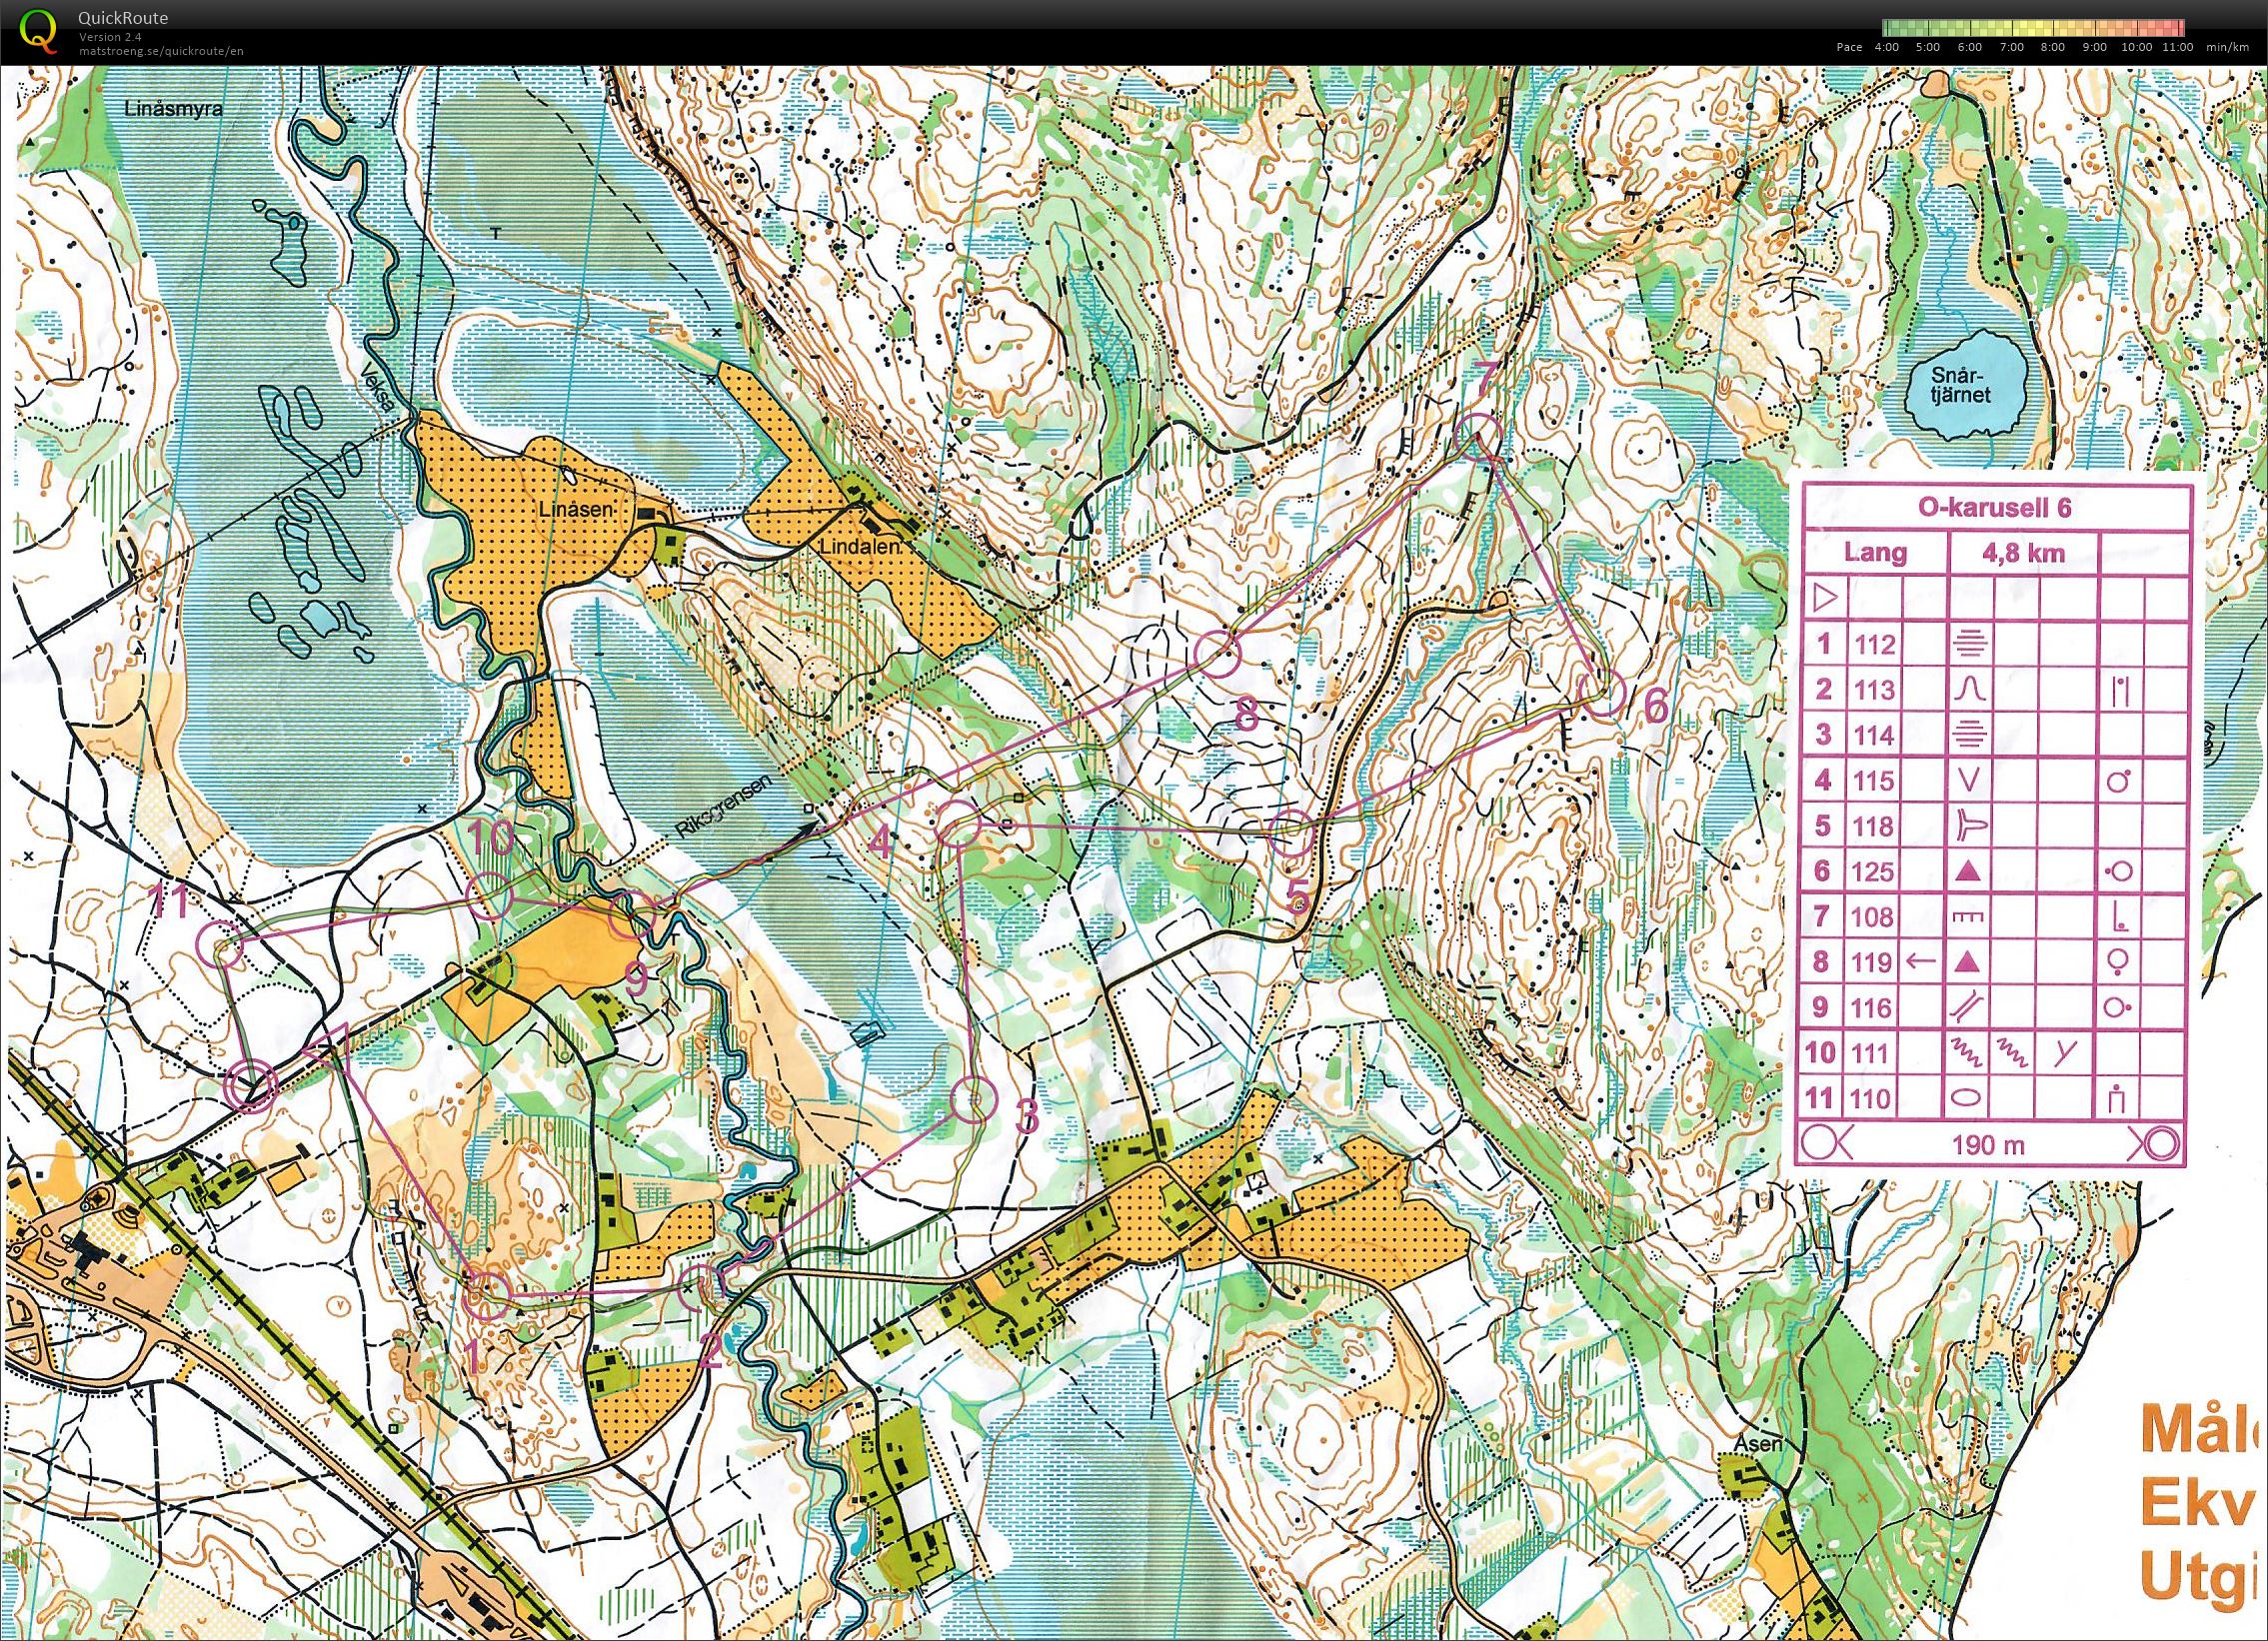
Task: Click the finish double circle on the map
Action: pyautogui.click(x=251, y=1086)
